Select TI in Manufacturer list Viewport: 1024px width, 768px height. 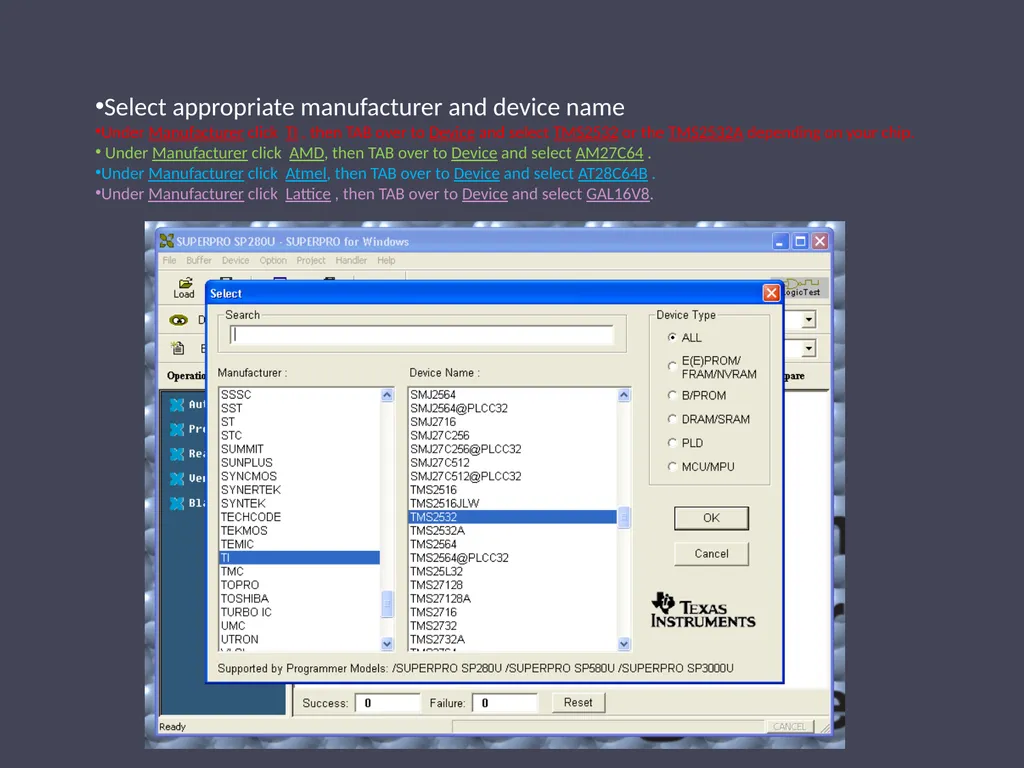(x=300, y=558)
